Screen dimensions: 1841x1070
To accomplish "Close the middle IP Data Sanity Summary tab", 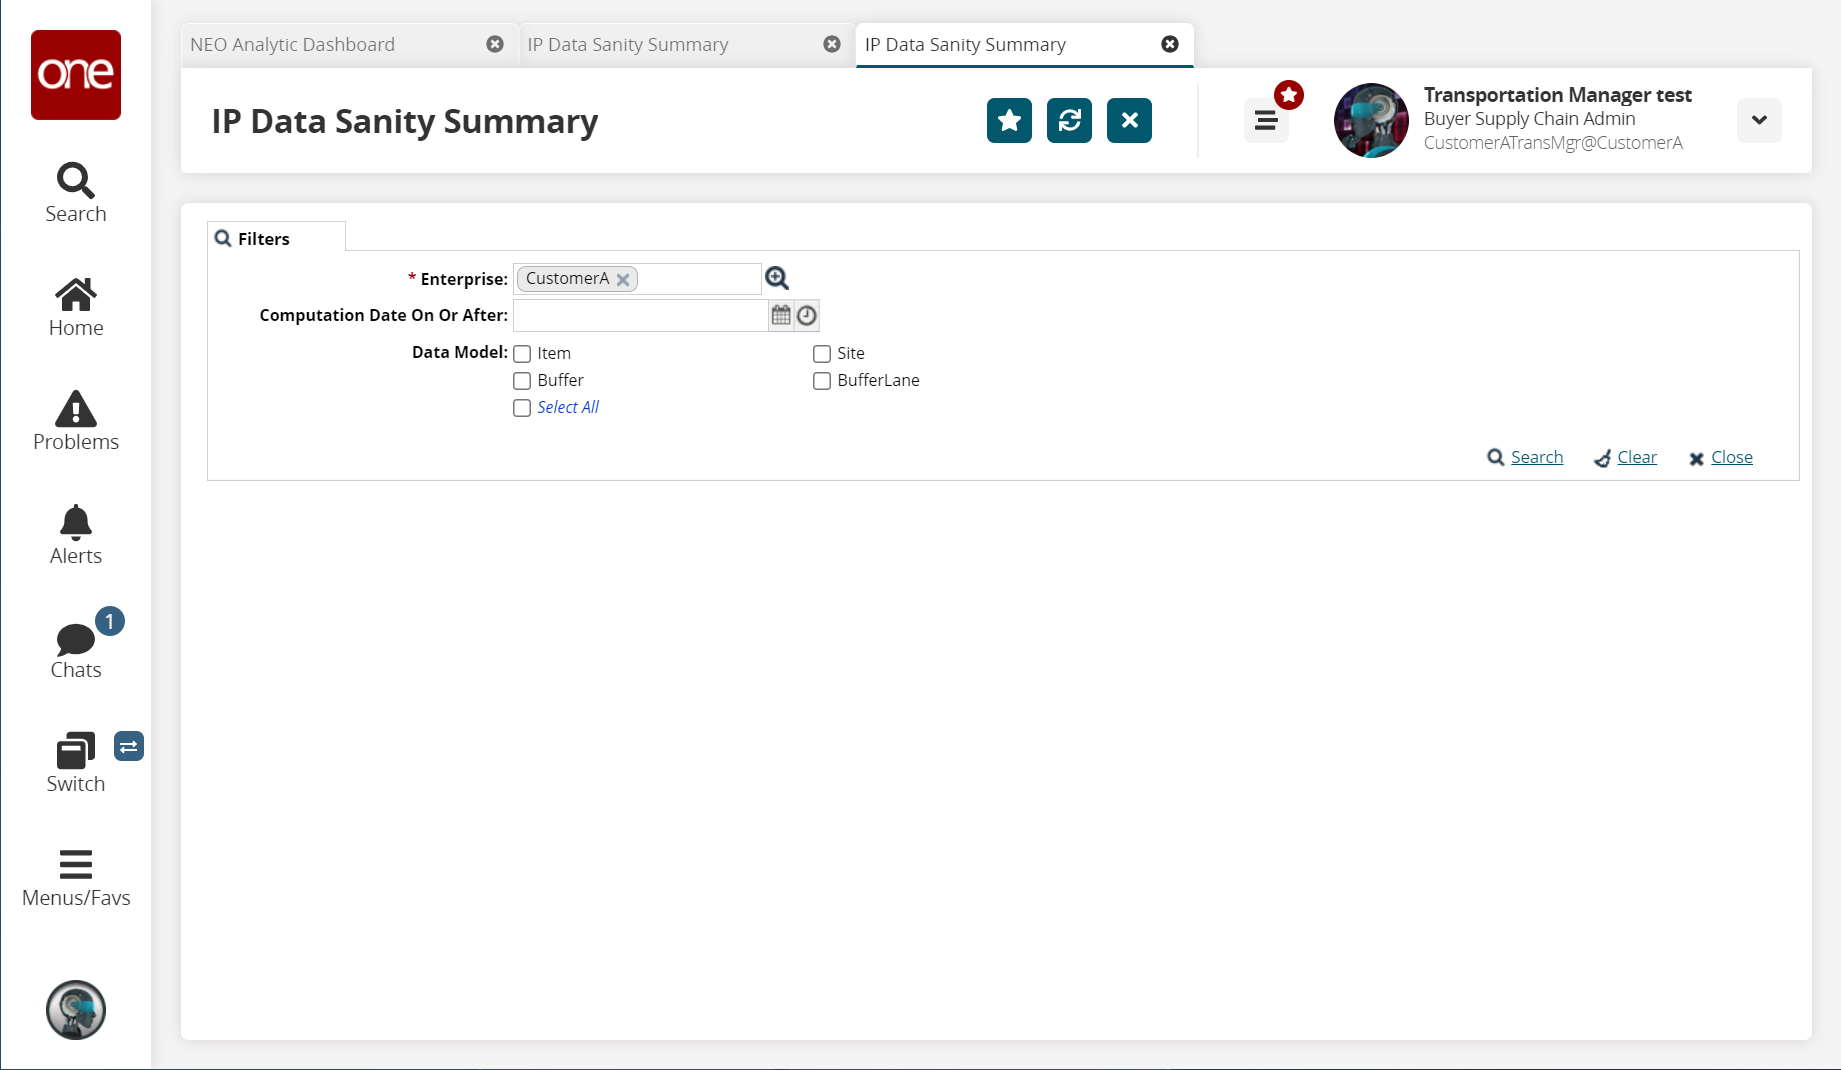I will click(832, 44).
